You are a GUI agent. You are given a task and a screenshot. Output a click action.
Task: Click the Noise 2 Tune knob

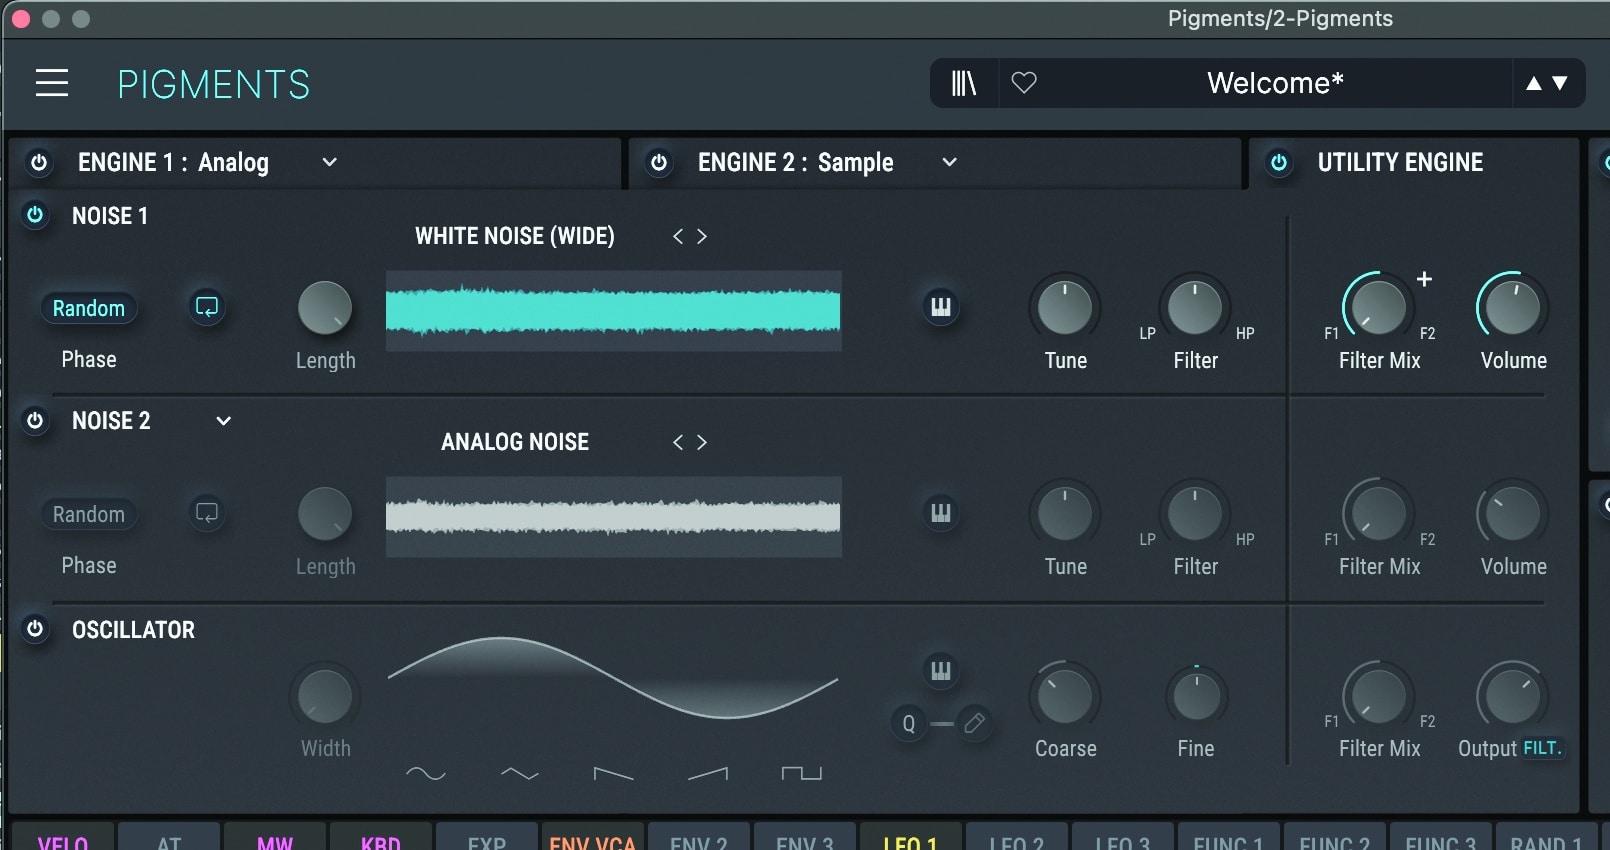coord(1065,514)
